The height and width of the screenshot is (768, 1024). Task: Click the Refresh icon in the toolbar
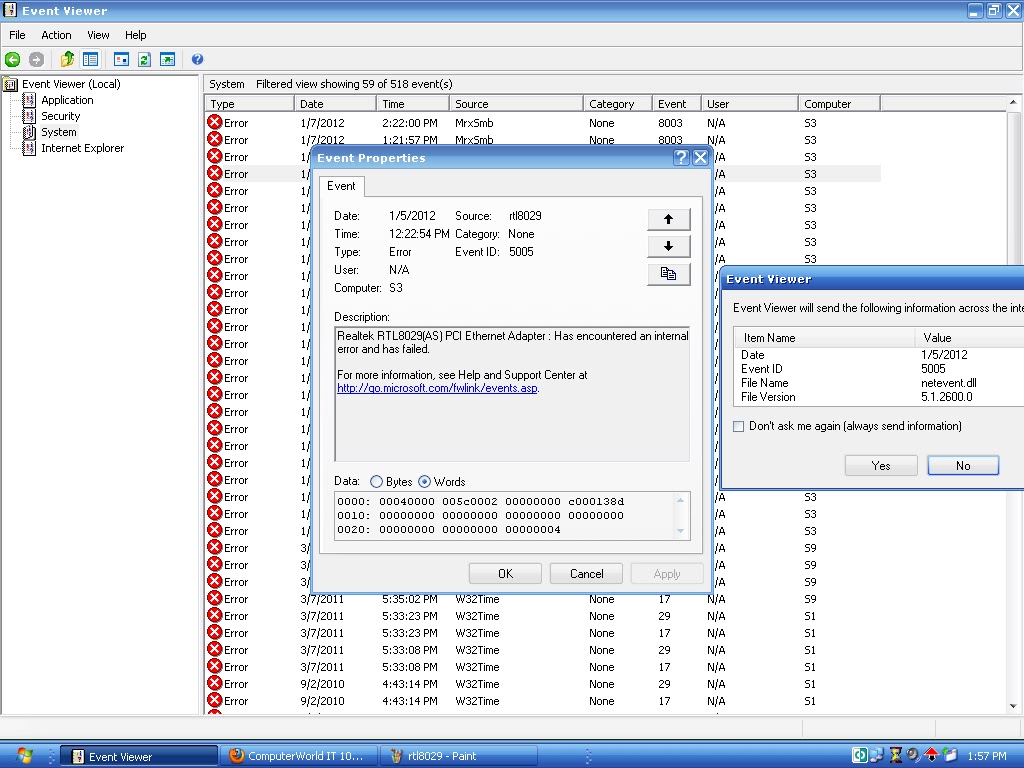point(143,59)
